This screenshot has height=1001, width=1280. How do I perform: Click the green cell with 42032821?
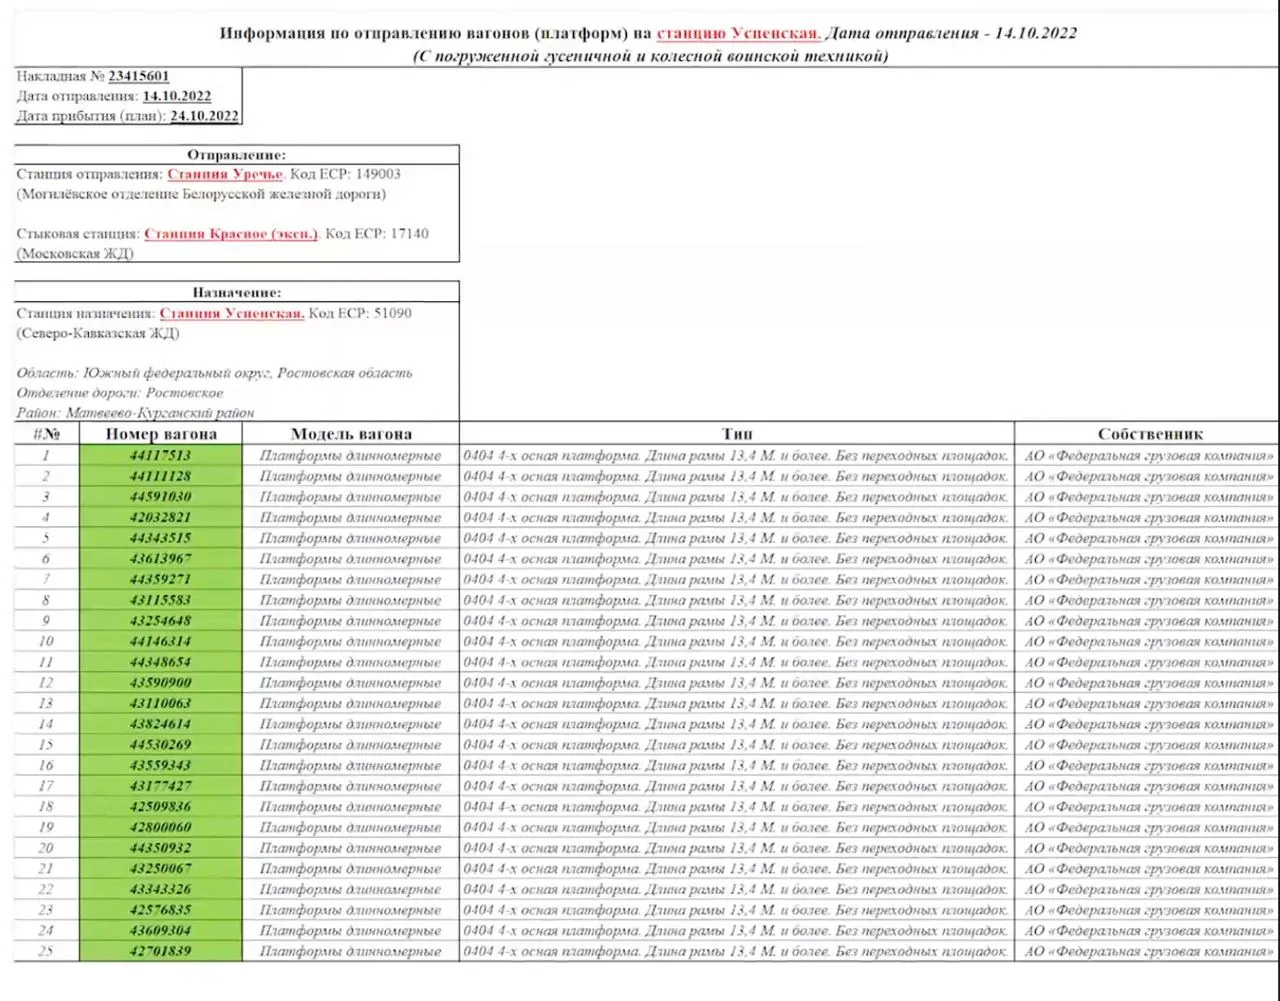click(163, 517)
